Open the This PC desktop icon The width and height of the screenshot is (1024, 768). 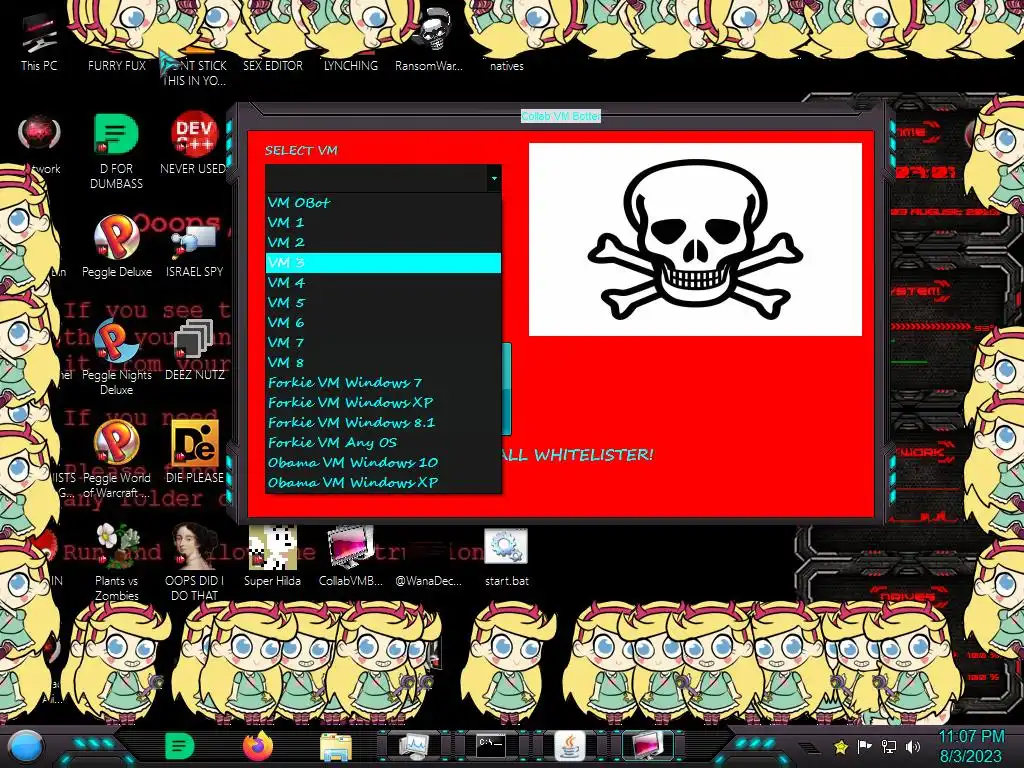(39, 42)
